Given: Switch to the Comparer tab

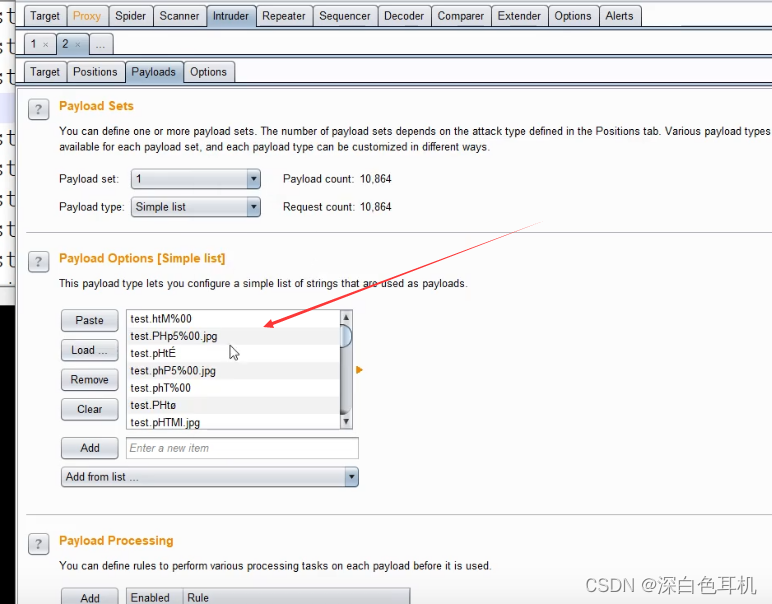Looking at the screenshot, I should point(461,16).
